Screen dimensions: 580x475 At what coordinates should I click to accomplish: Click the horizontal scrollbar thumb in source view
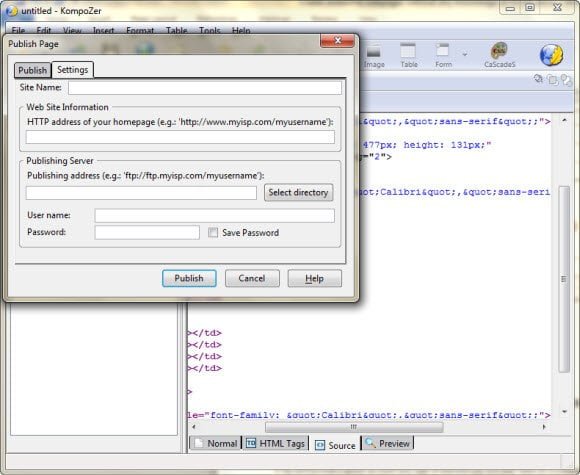coord(354,427)
